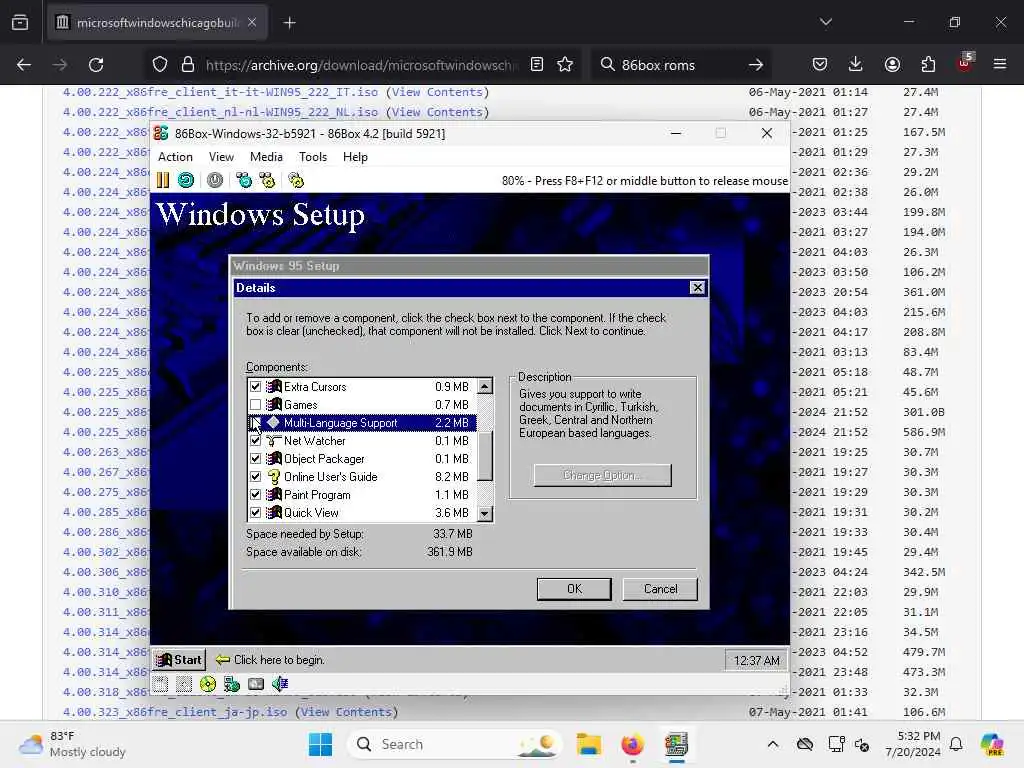Uncheck the Net Watcher checkbox

click(255, 441)
